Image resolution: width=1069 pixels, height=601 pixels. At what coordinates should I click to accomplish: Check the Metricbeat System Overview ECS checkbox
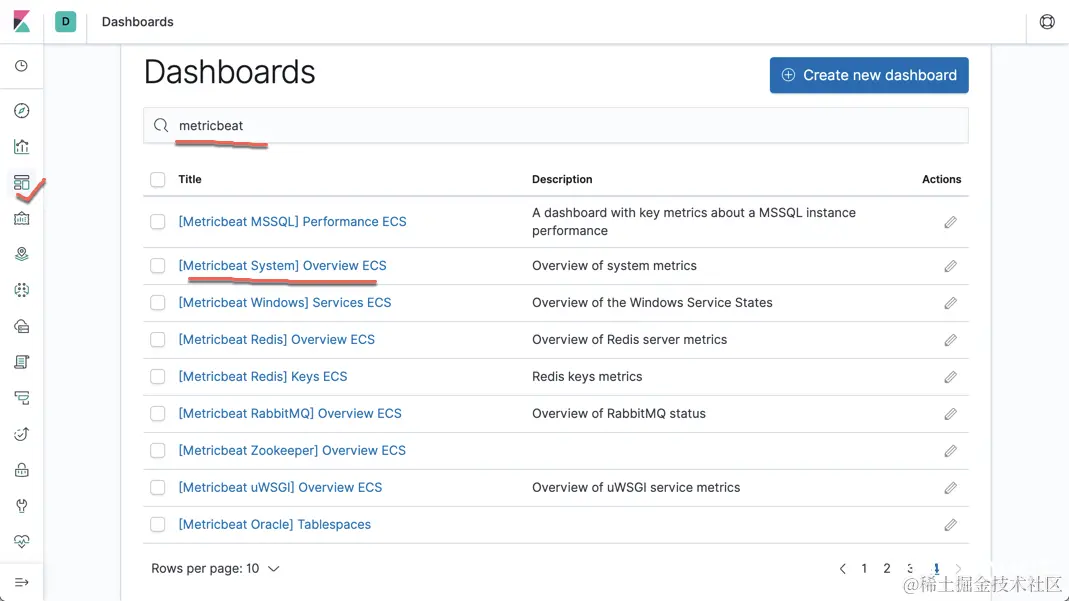coord(158,266)
